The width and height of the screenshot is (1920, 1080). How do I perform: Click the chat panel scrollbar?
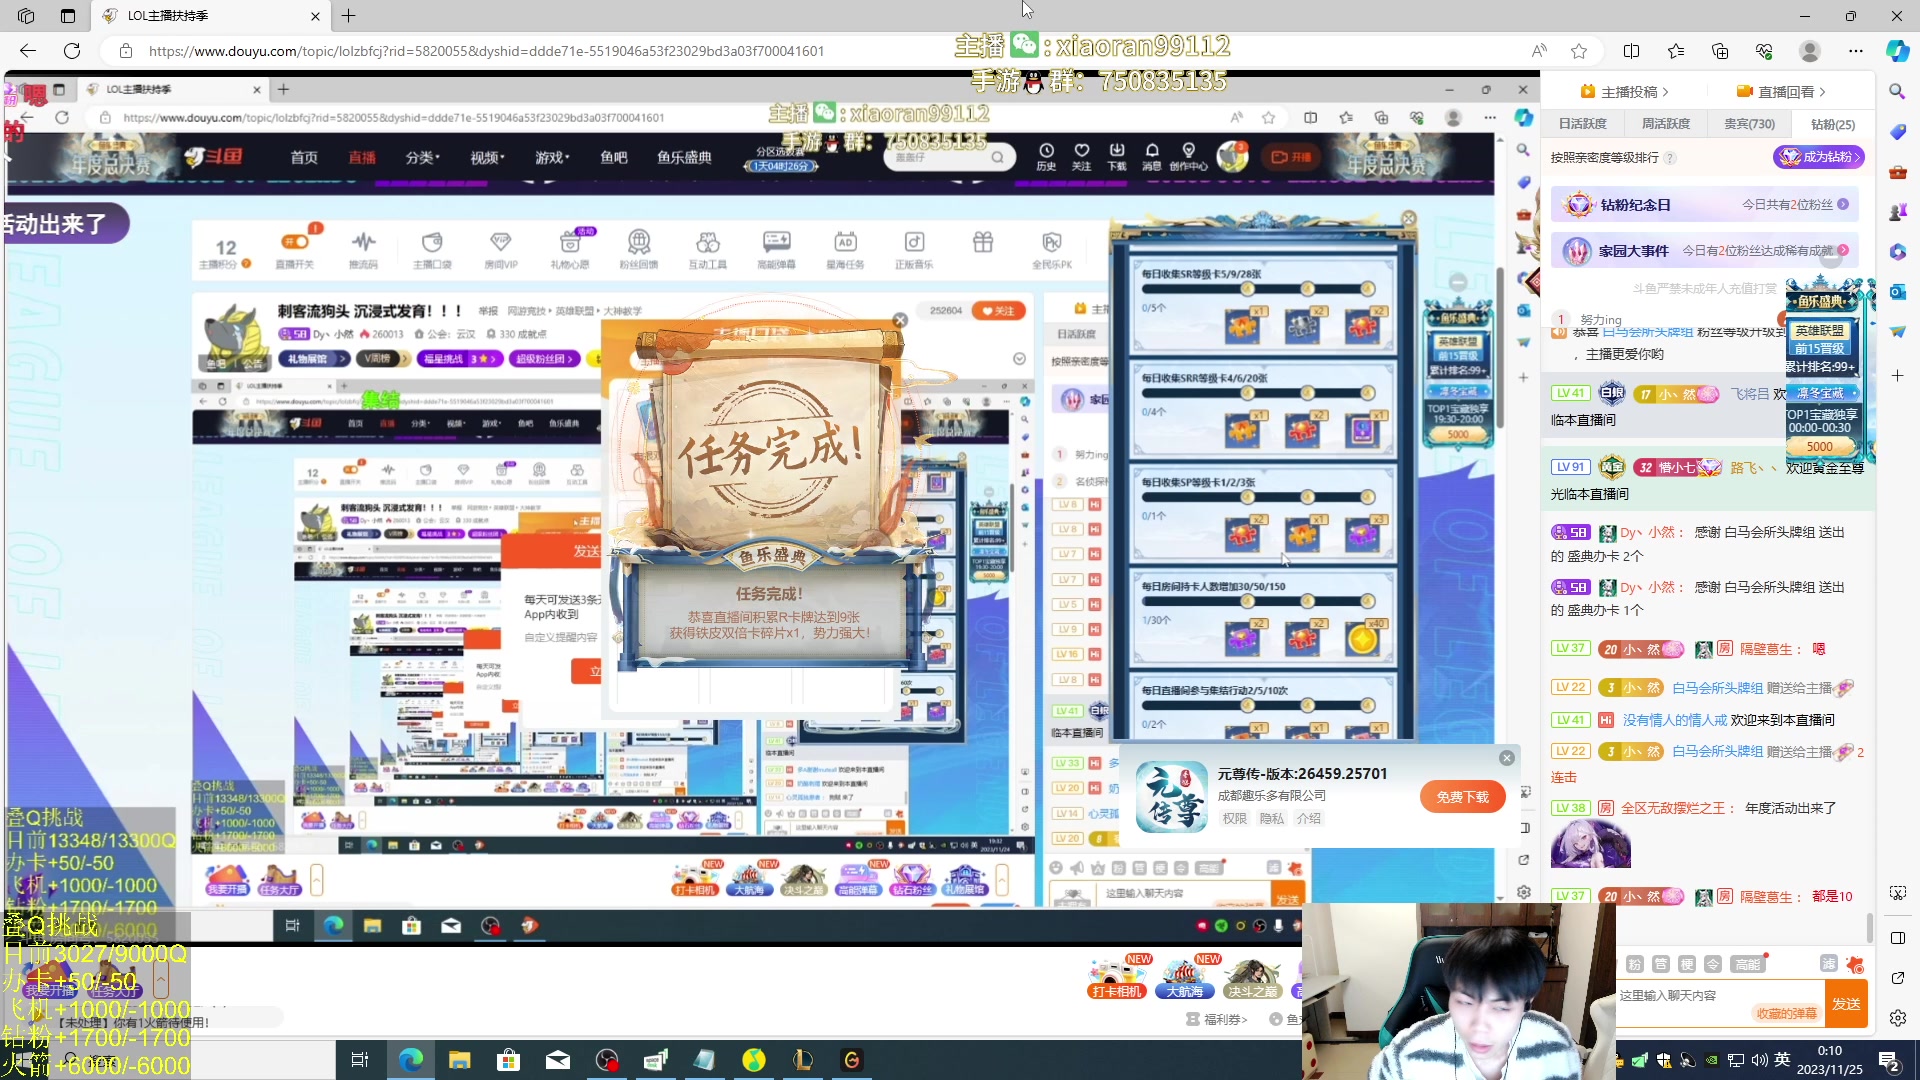(1870, 926)
